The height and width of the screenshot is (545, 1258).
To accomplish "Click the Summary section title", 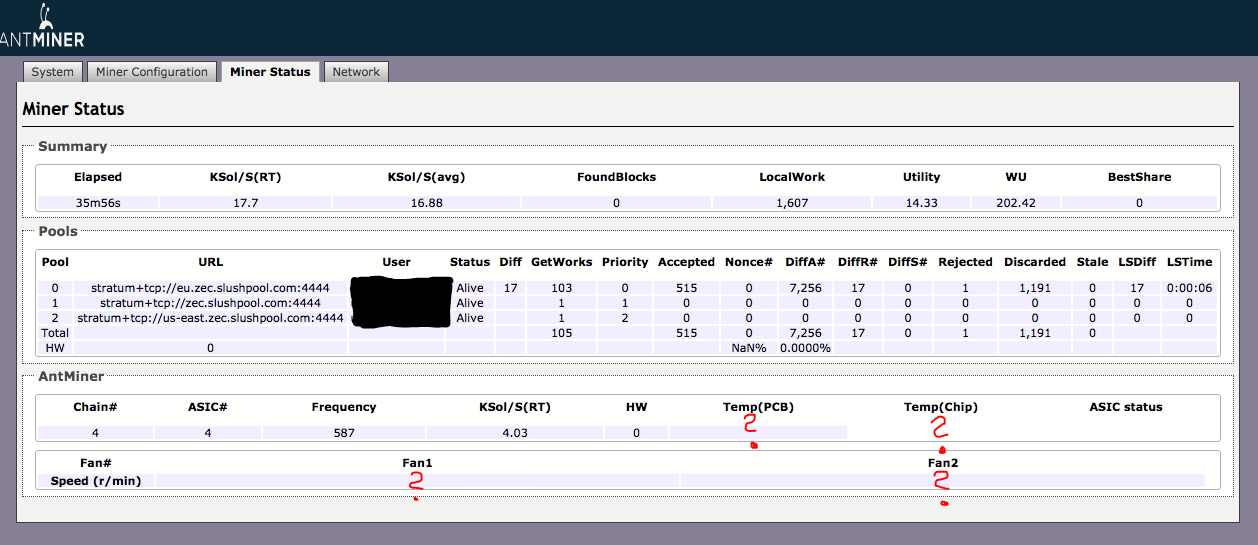I will (x=72, y=146).
